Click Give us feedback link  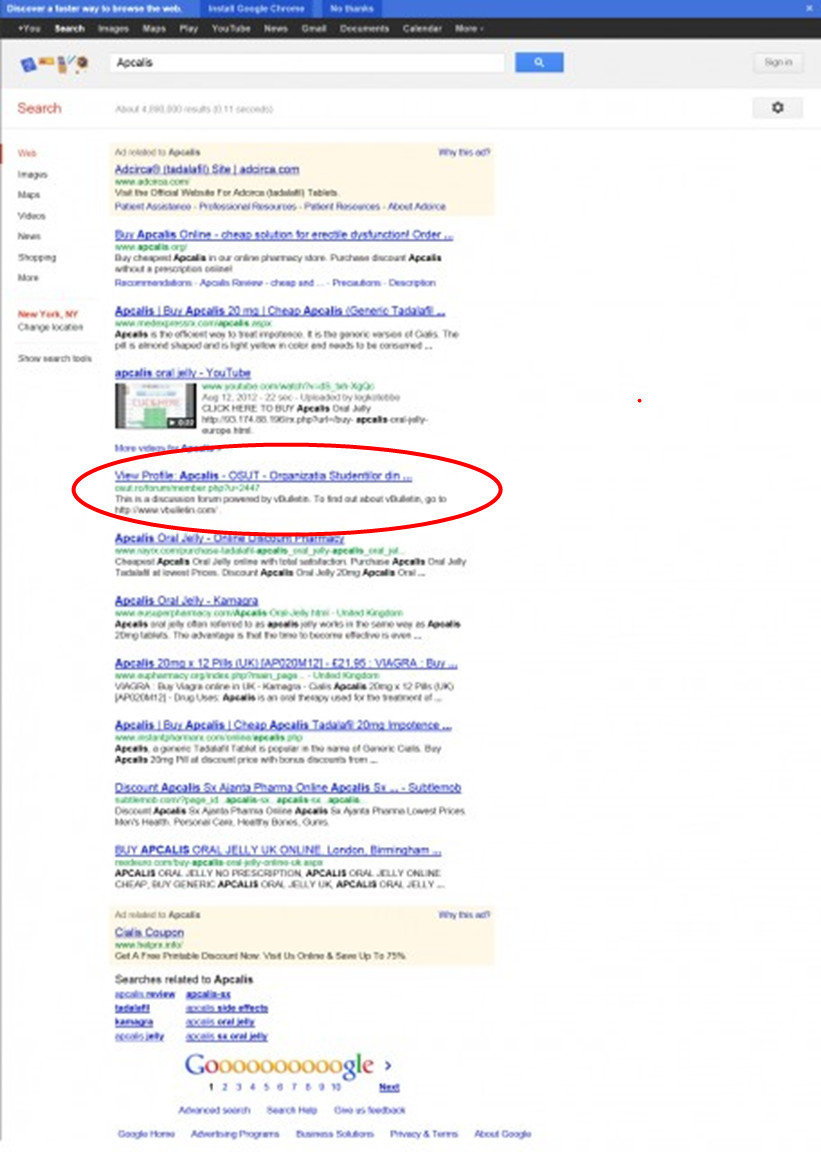[370, 1110]
